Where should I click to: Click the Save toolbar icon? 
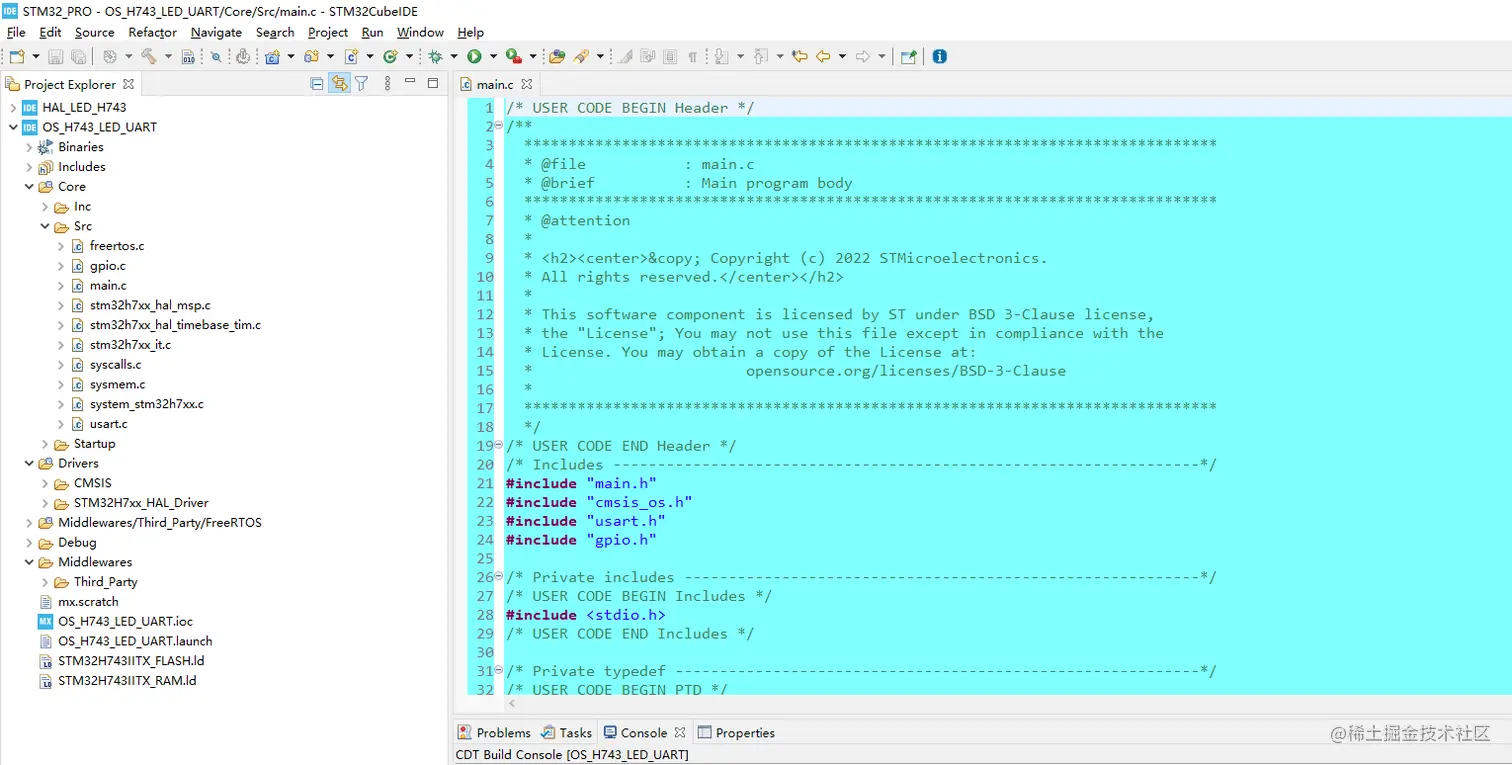[55, 57]
